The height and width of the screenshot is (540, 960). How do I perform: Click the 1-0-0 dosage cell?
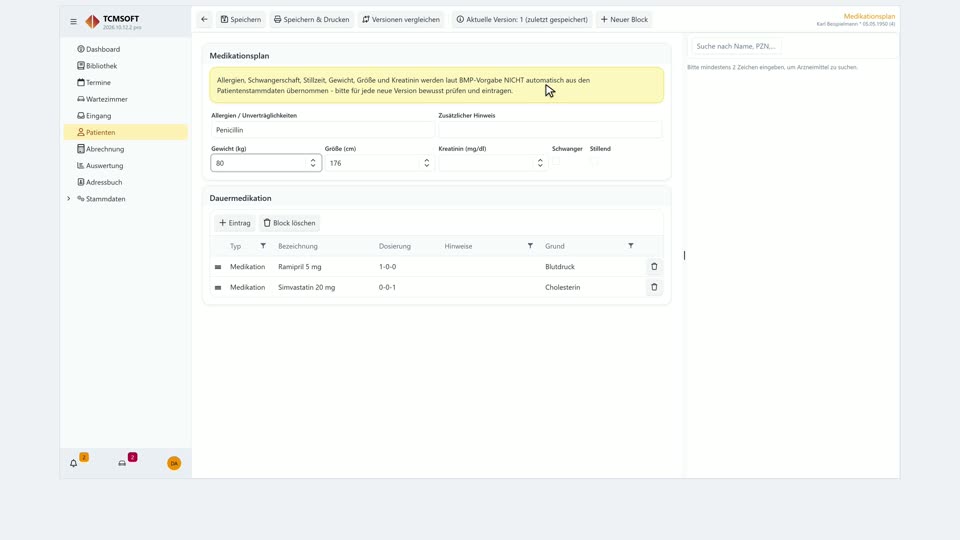[387, 267]
